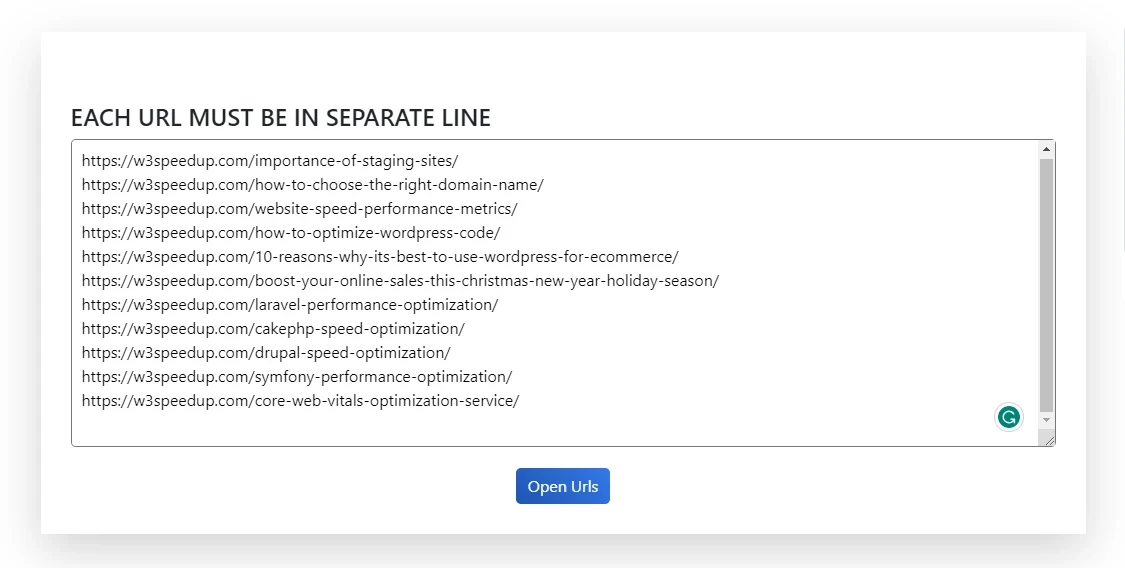This screenshot has width=1125, height=568.
Task: Click the 10-reasons WordPress for ecommerce URL
Action: tap(379, 257)
